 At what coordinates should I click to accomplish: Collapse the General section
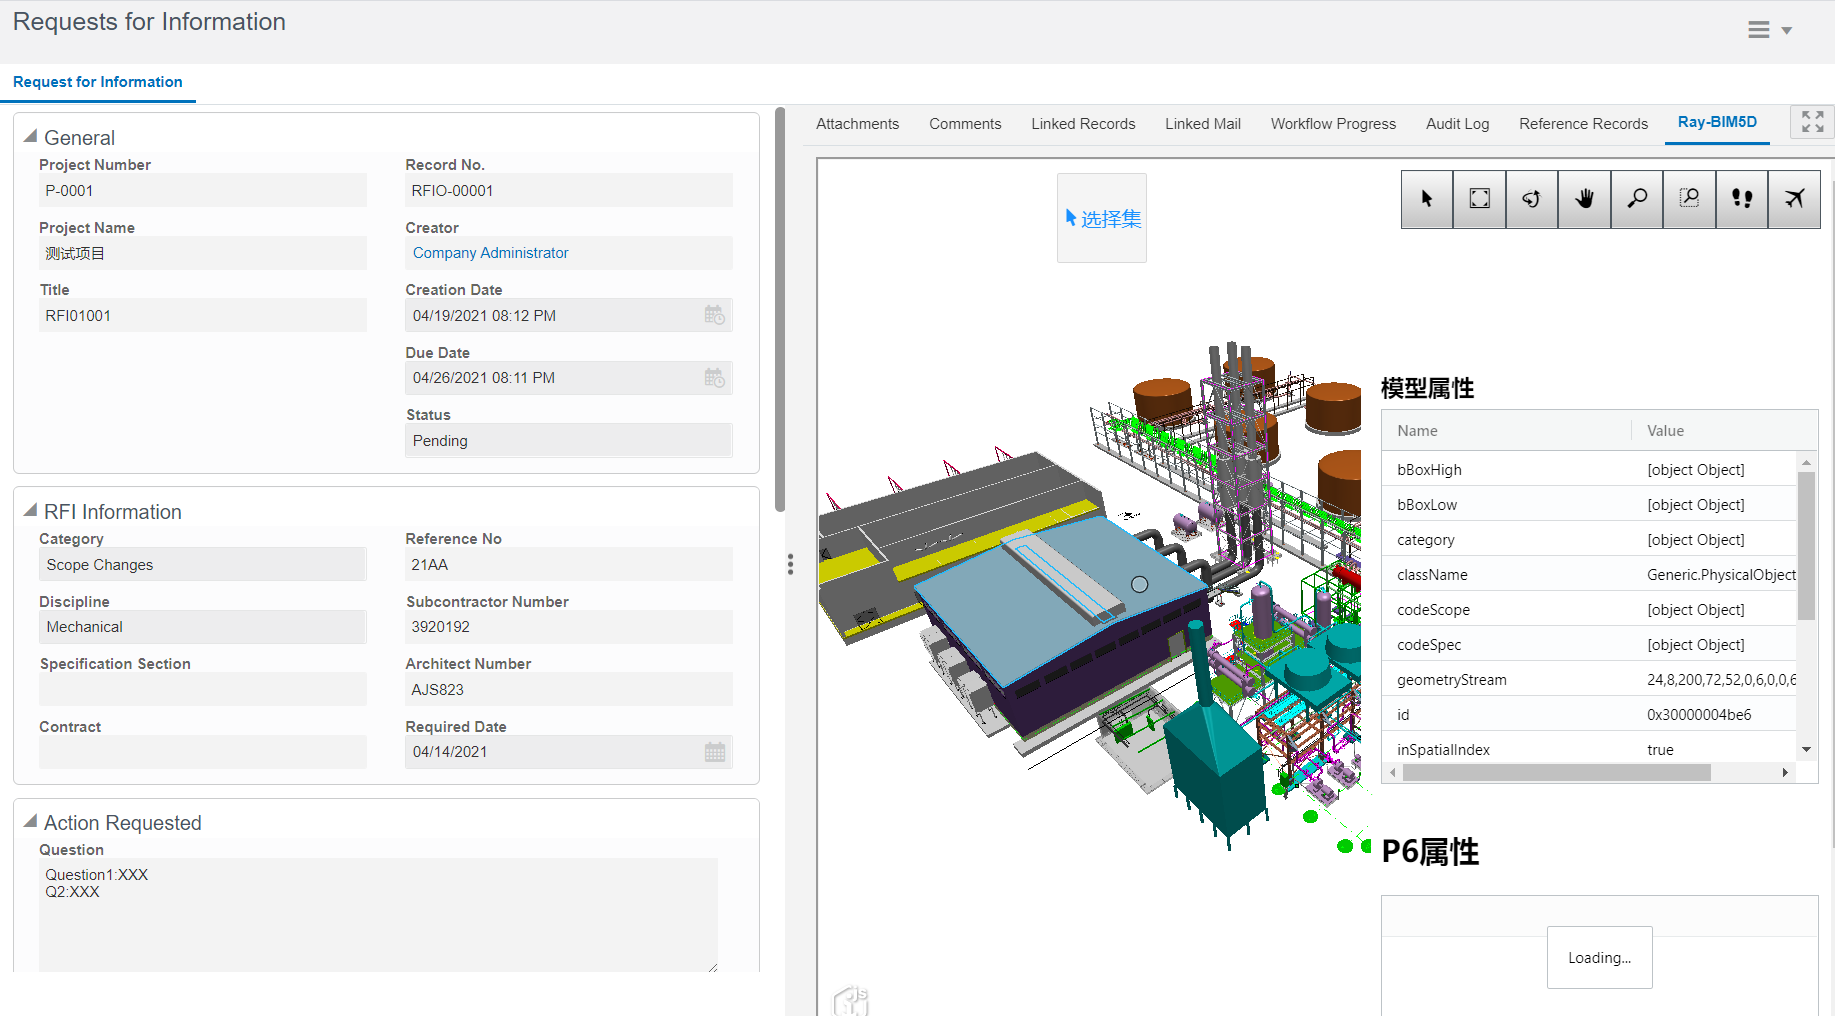pyautogui.click(x=31, y=137)
